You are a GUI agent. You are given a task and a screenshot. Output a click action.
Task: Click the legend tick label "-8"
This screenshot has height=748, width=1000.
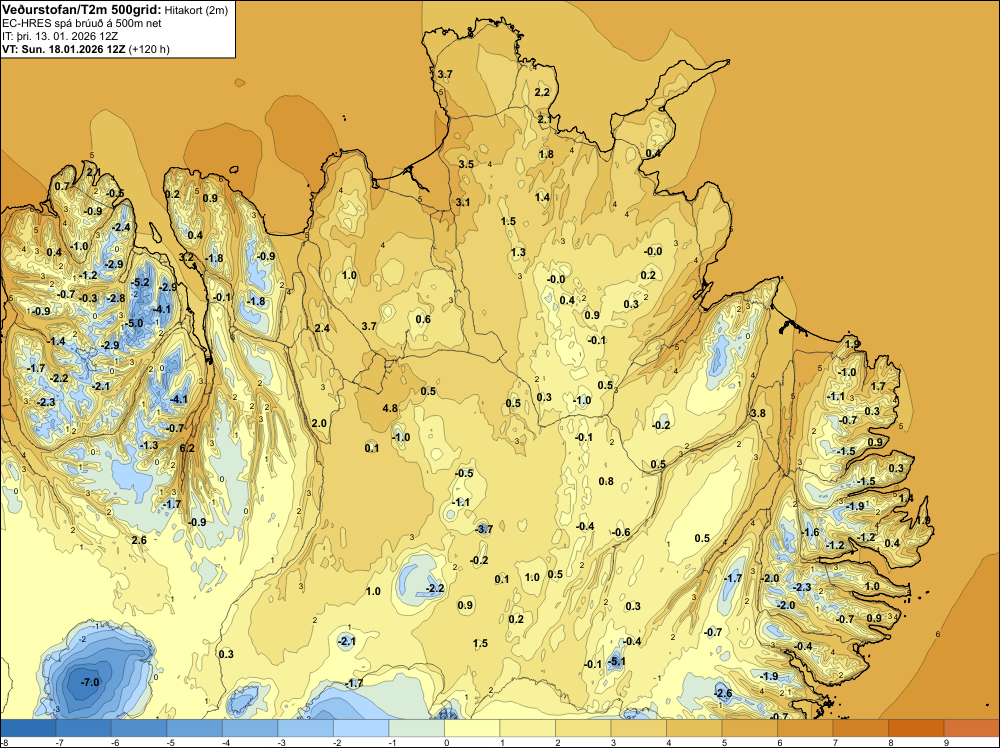(4, 742)
